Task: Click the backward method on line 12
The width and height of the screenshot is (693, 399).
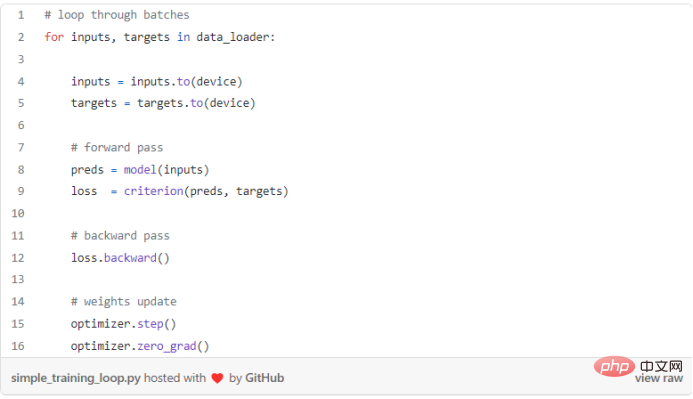Action: [x=130, y=258]
